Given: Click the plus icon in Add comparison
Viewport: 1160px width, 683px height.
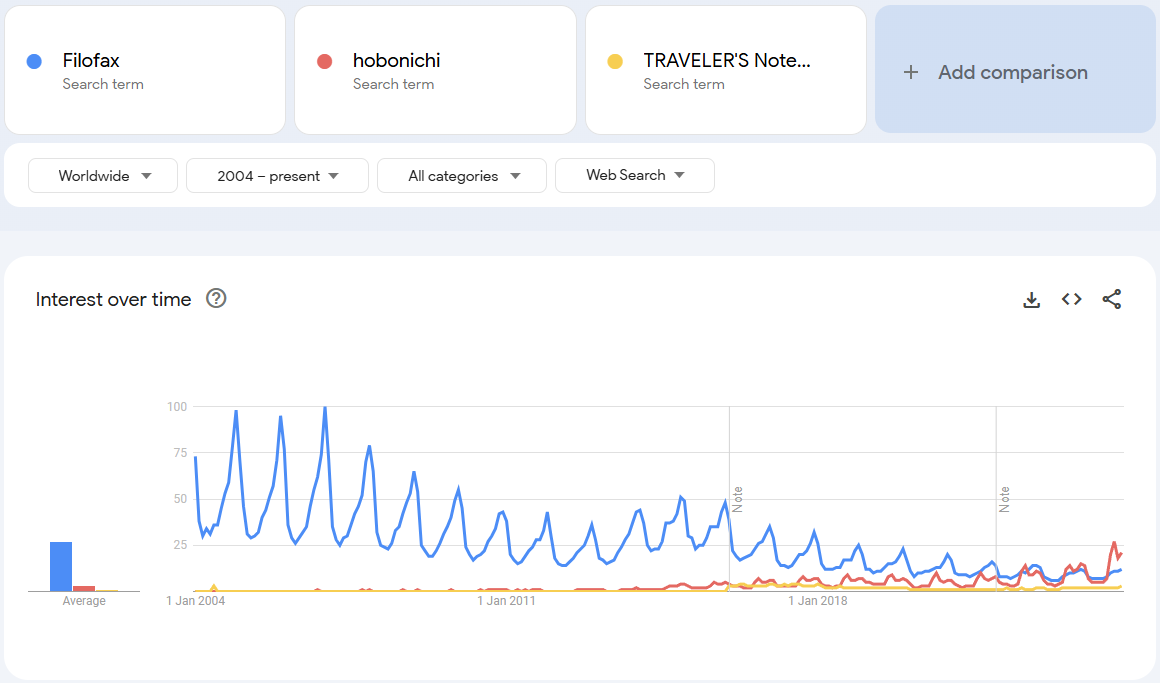Looking at the screenshot, I should [911, 72].
